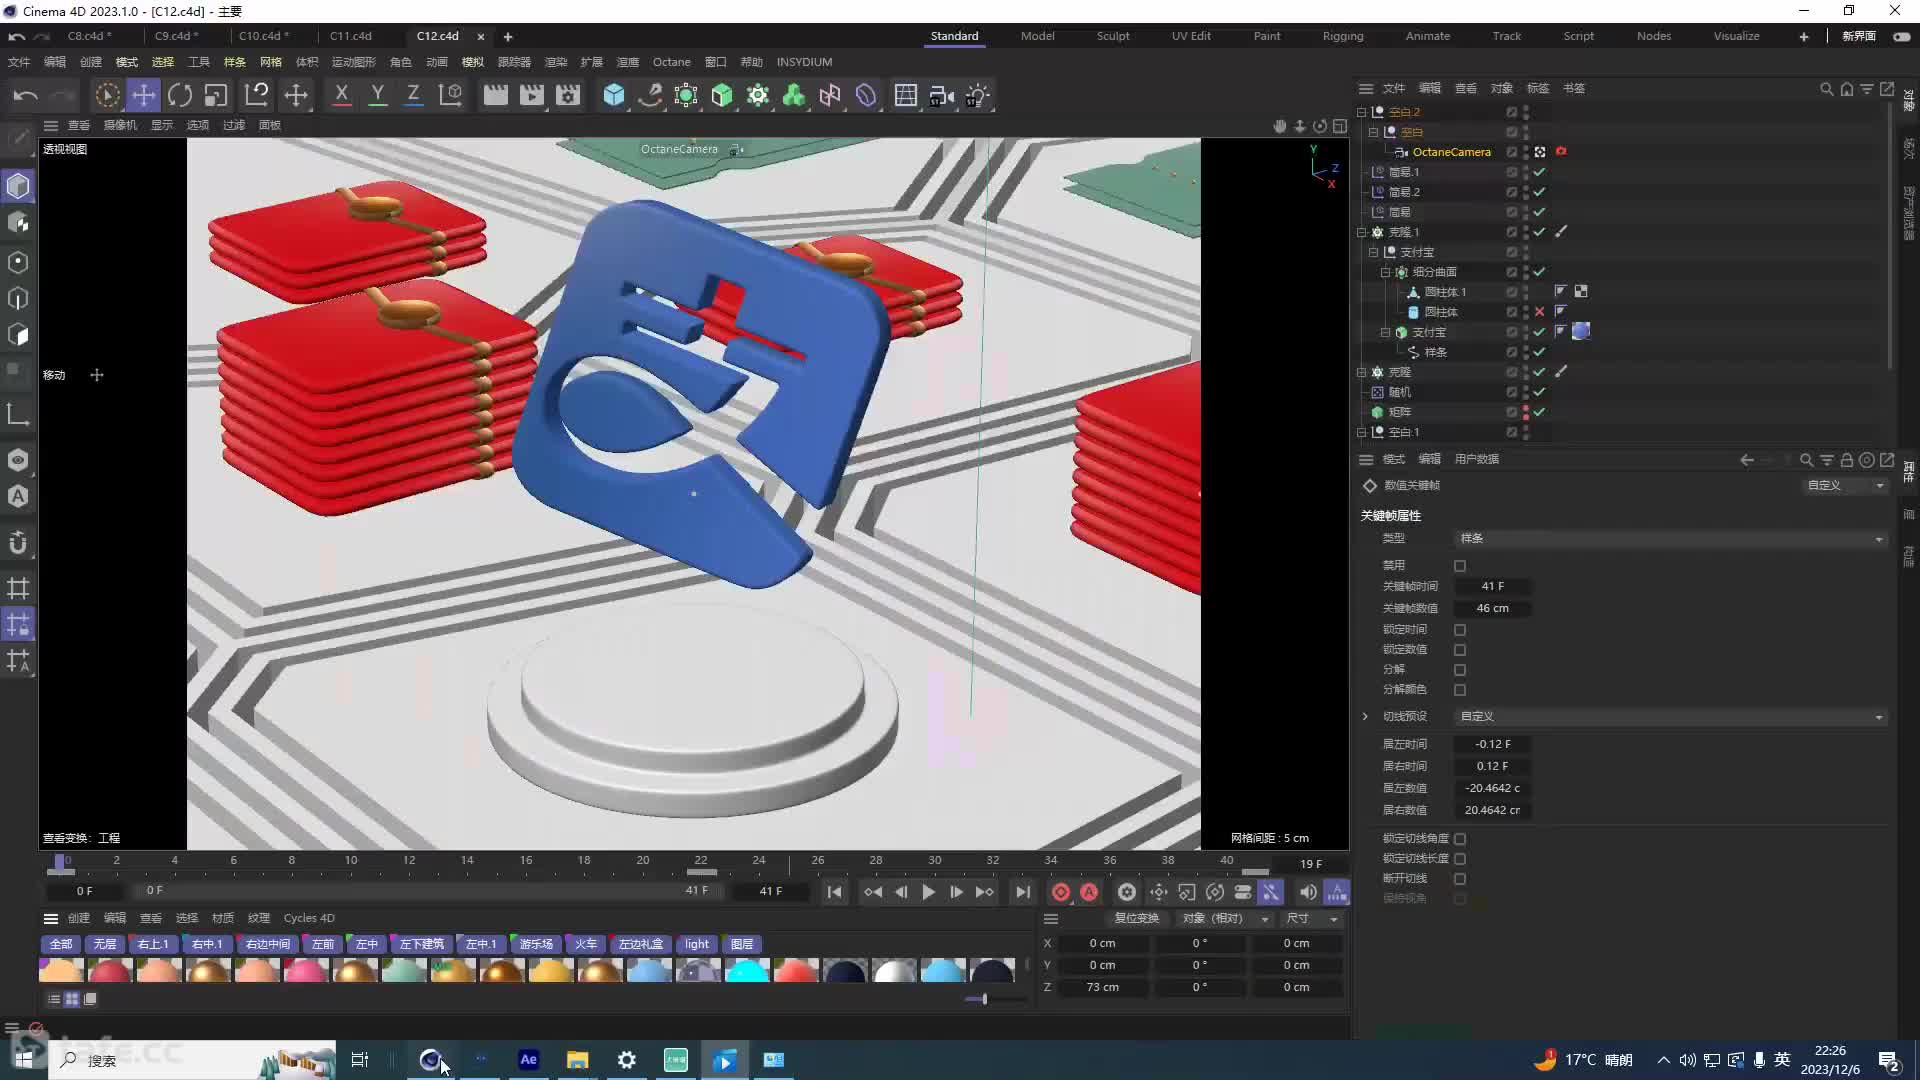Toggle the 禁用 checkbox
This screenshot has height=1080, width=1920.
click(1460, 566)
